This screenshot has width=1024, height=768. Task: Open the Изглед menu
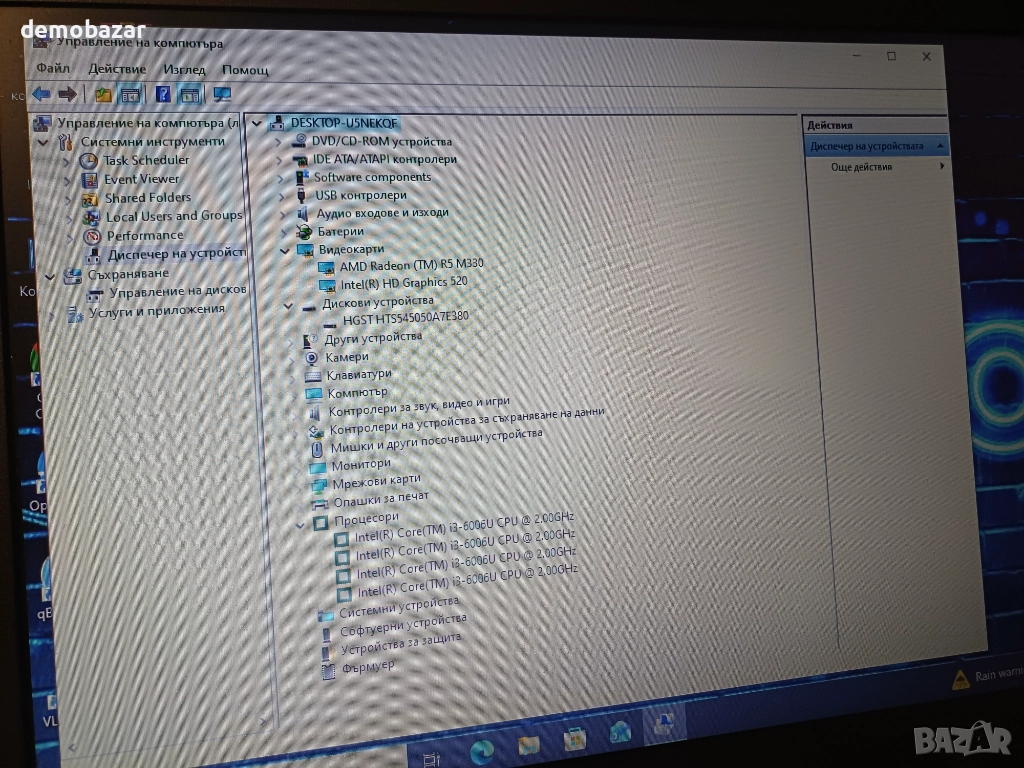(x=184, y=69)
